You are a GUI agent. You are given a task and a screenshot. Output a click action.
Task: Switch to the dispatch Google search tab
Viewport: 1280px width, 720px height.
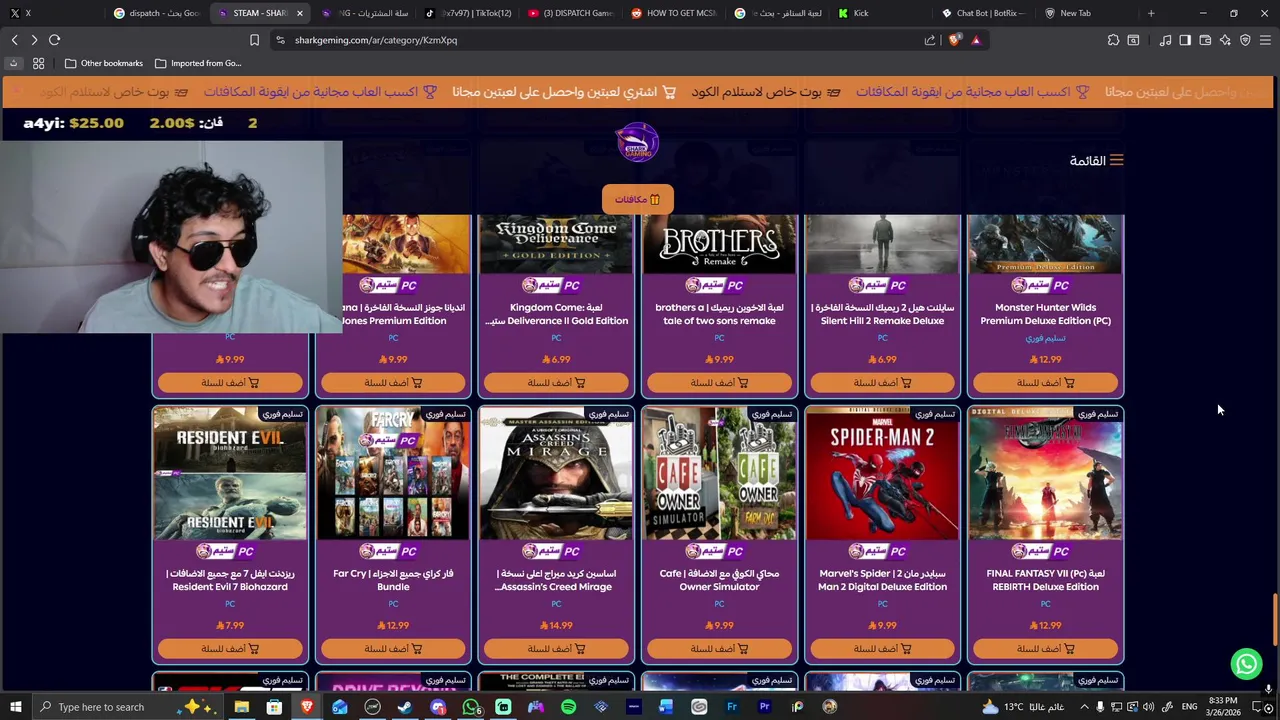(x=157, y=13)
